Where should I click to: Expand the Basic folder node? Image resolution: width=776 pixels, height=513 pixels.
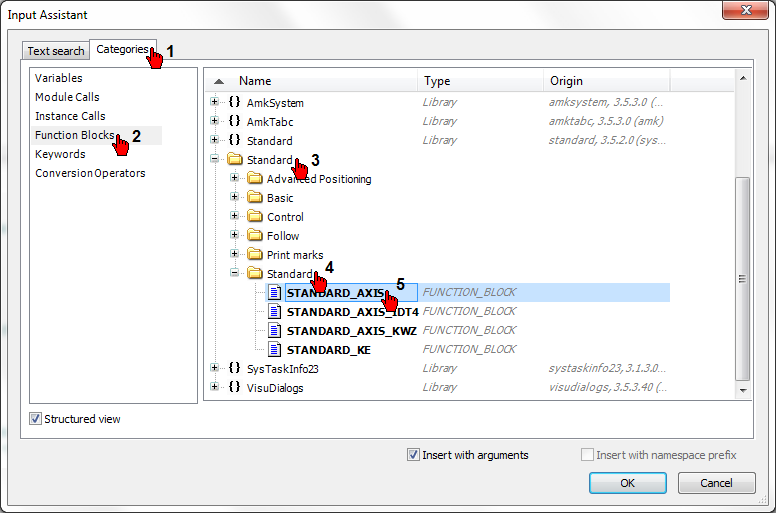pos(235,197)
